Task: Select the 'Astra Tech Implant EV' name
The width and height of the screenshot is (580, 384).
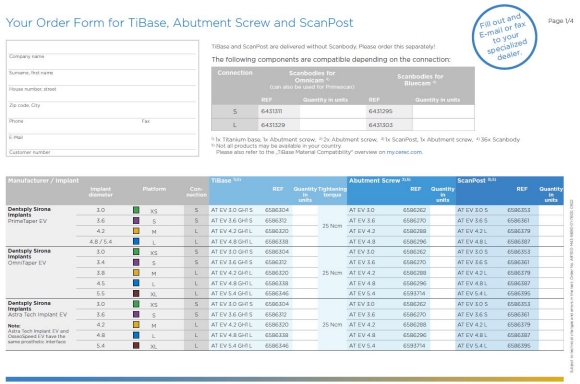Action: pyautogui.click(x=37, y=314)
